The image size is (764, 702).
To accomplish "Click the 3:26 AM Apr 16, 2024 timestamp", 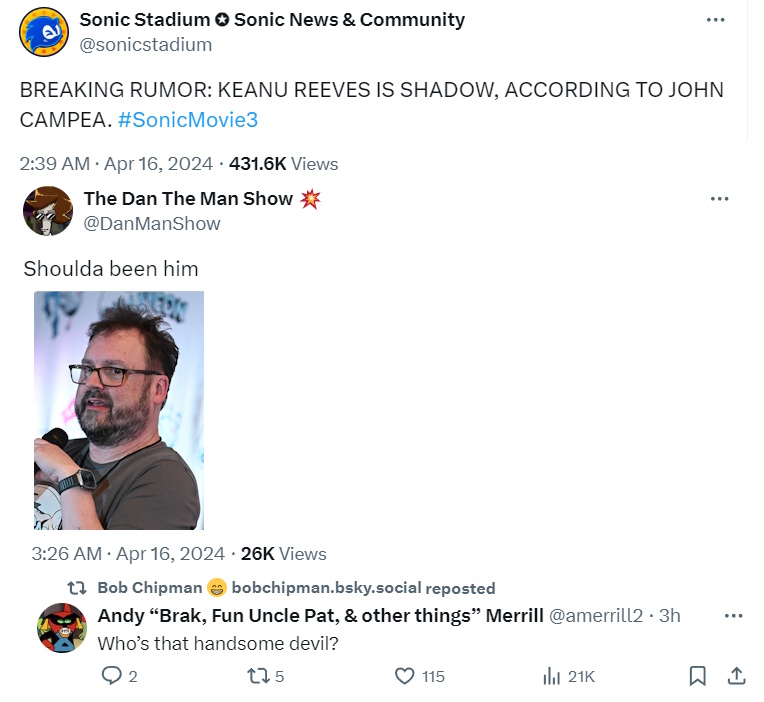I will pyautogui.click(x=128, y=554).
